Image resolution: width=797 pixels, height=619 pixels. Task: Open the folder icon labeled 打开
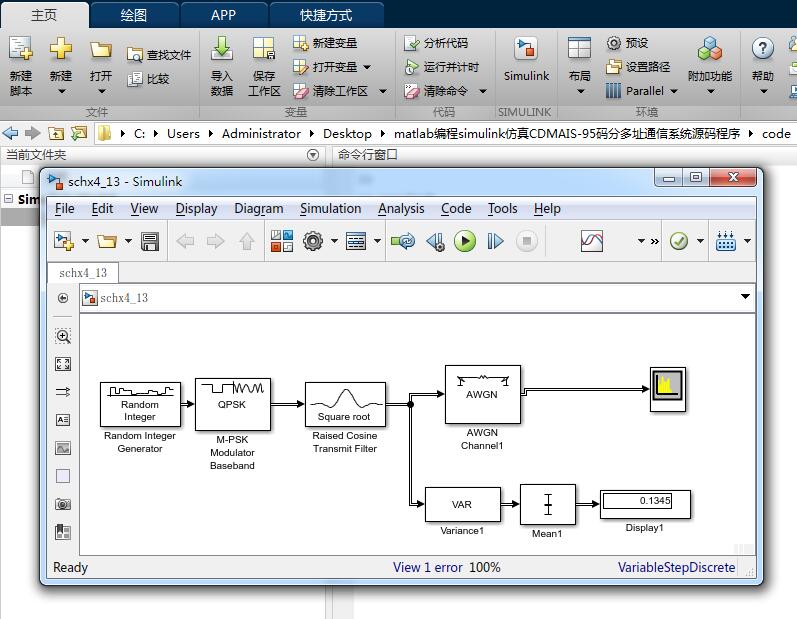click(101, 50)
